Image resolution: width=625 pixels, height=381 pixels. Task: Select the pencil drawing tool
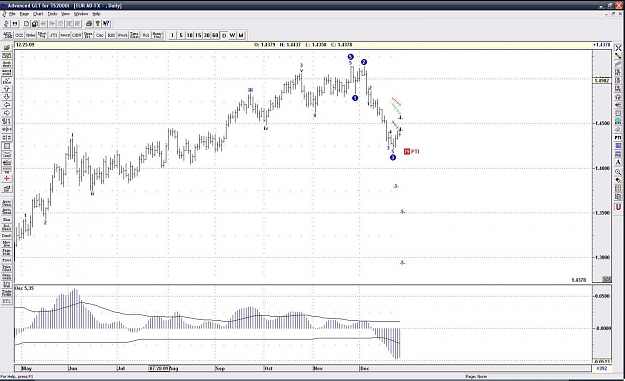[x=618, y=56]
